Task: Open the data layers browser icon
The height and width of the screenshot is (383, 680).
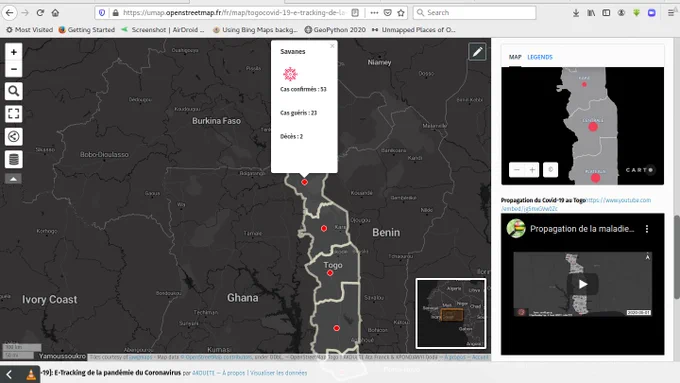Action: pos(13,159)
